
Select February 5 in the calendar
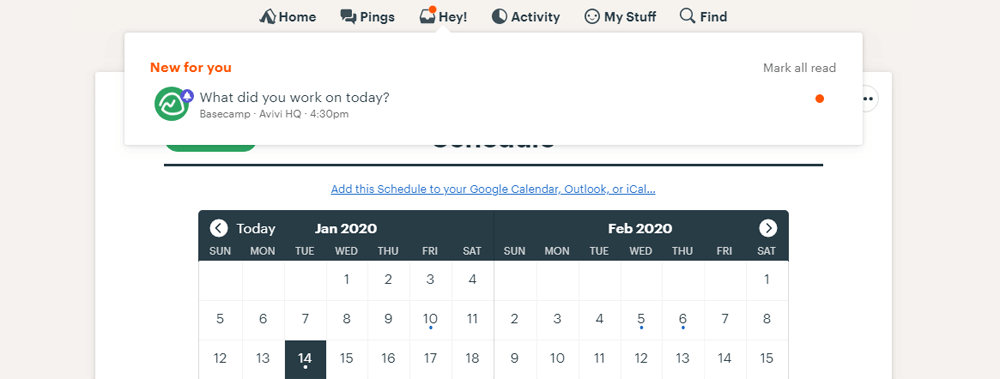coord(641,320)
